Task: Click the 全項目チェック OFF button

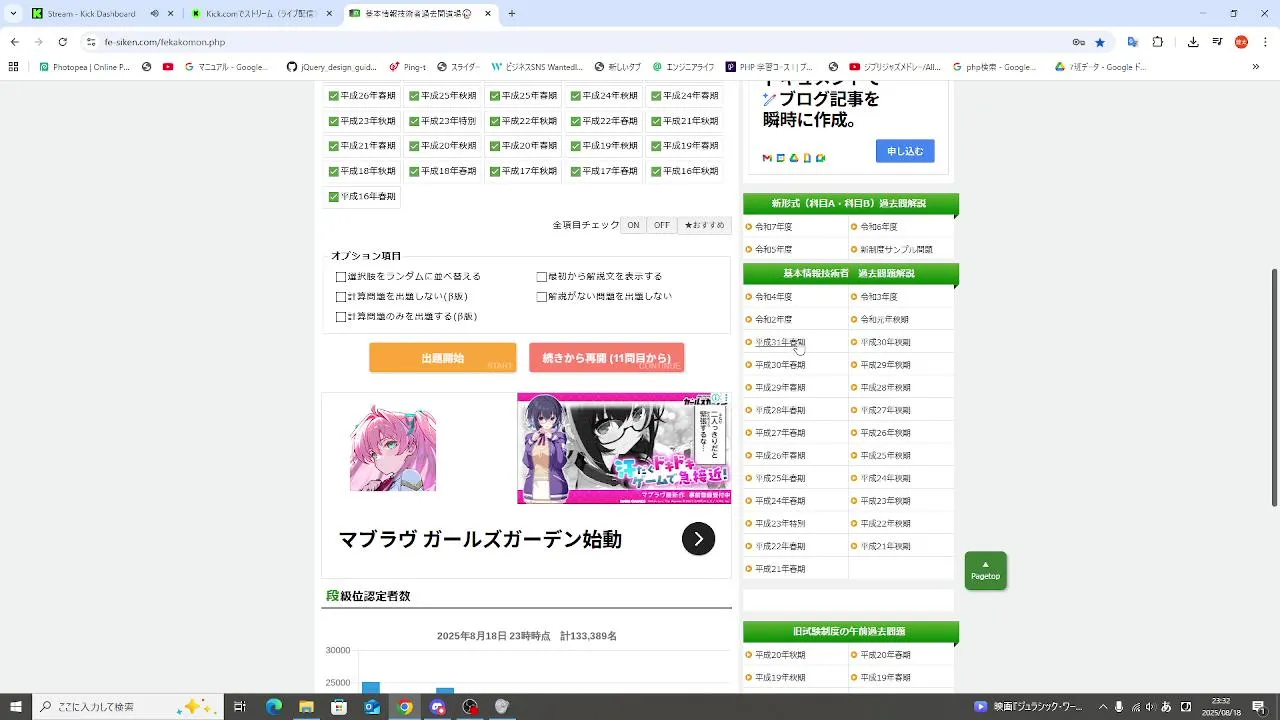Action: click(x=662, y=226)
